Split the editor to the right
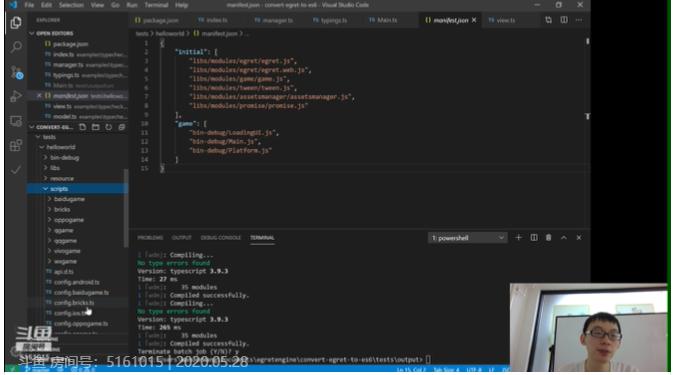Image resolution: width=673 pixels, height=375 pixels. coord(564,20)
